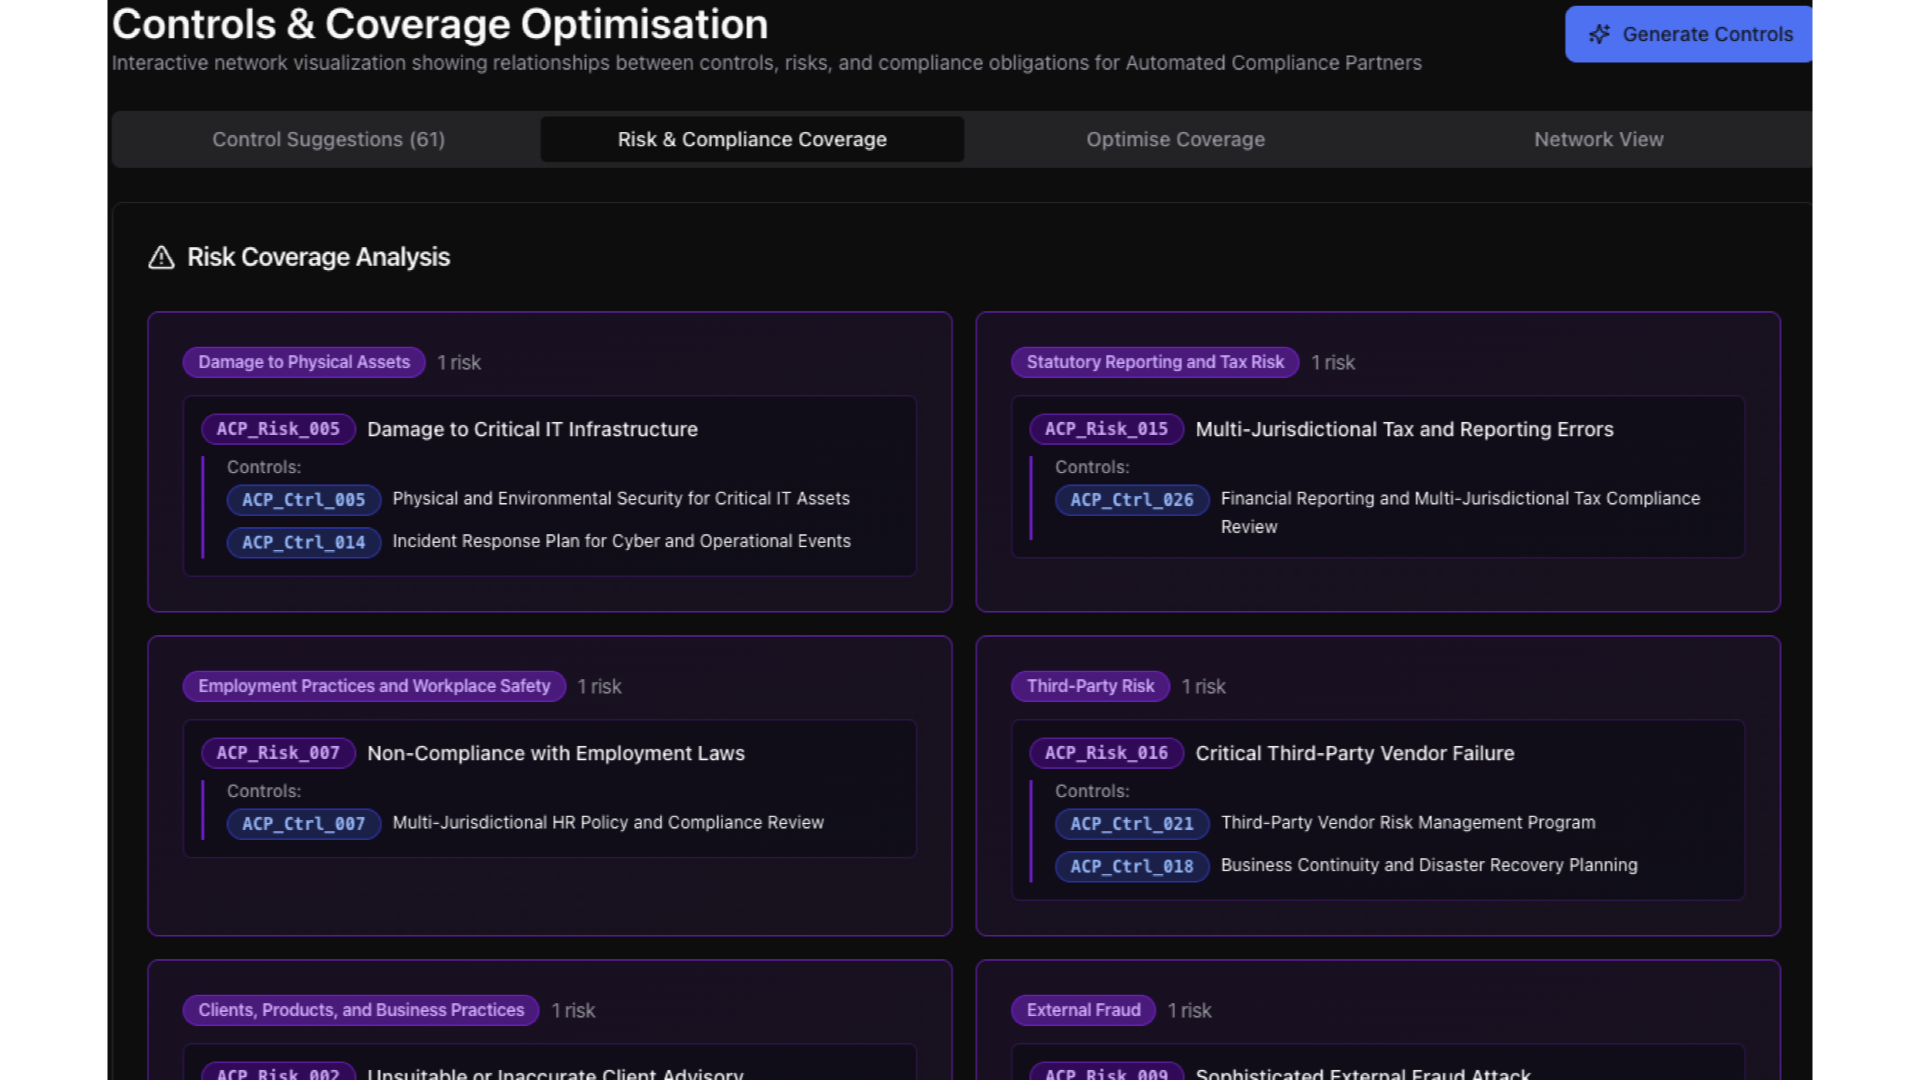Switch to the Optimise Coverage tab
This screenshot has width=1920, height=1080.
[1175, 140]
